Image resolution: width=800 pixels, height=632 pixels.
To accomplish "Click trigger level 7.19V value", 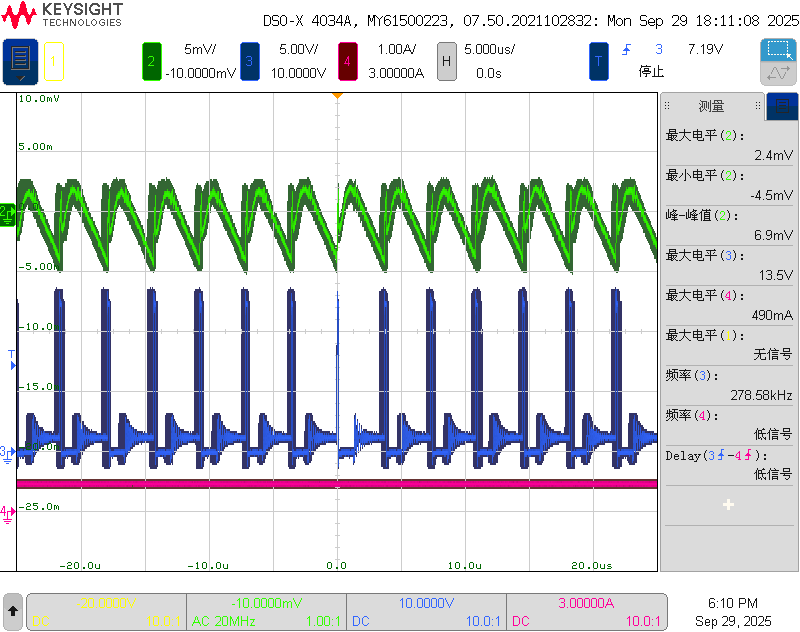I will coord(704,49).
